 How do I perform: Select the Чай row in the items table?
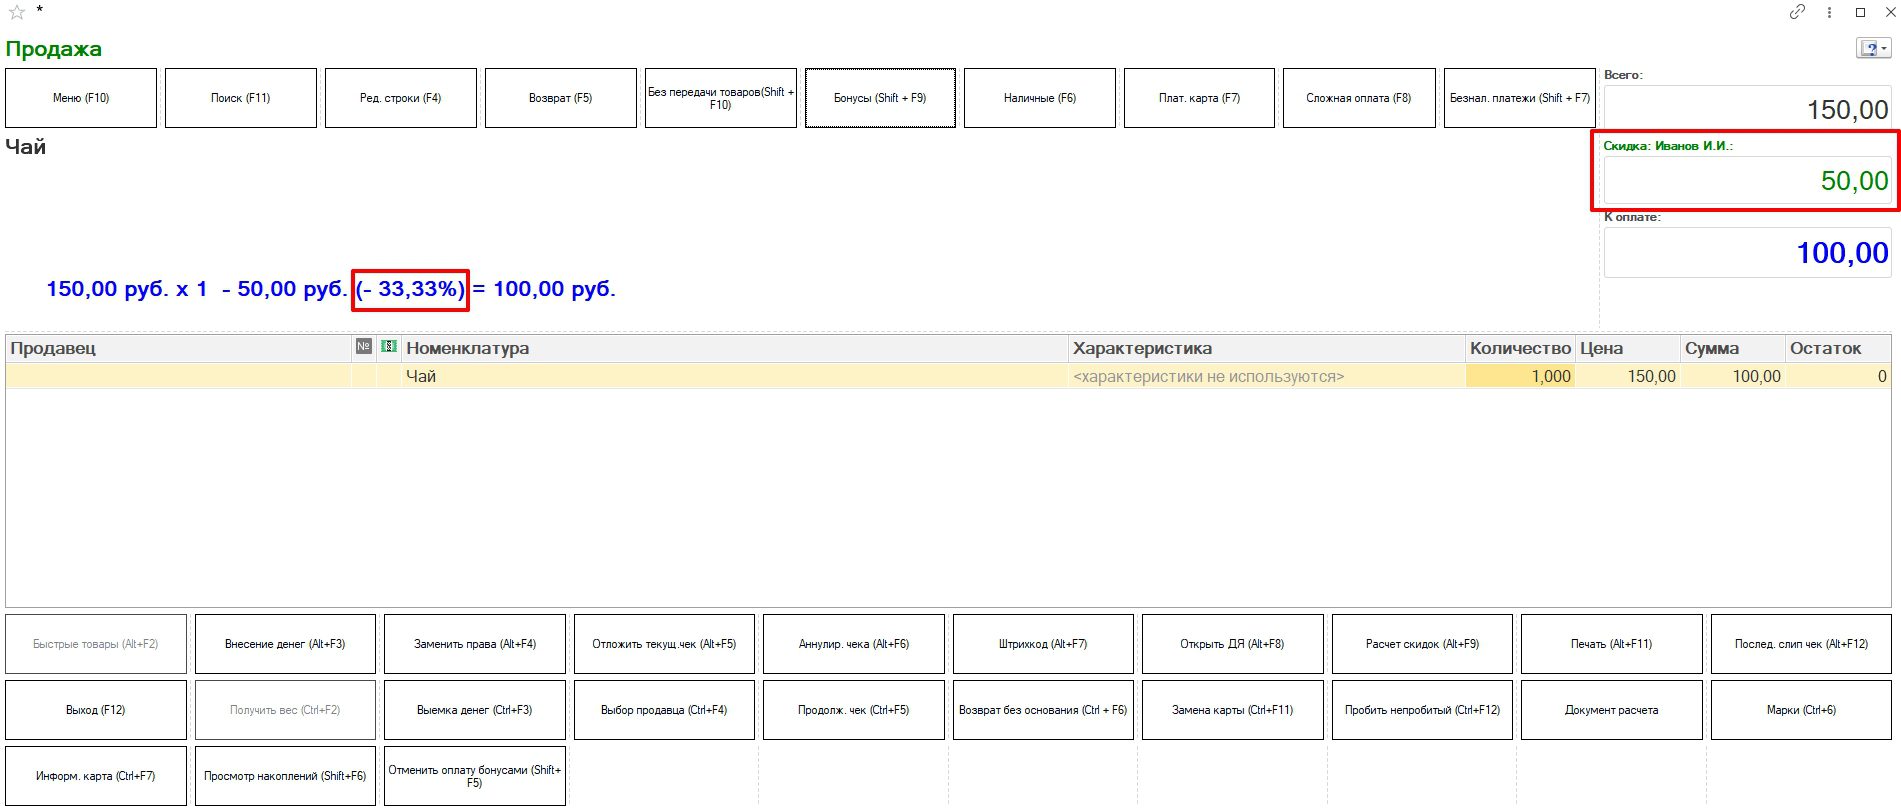coord(735,376)
